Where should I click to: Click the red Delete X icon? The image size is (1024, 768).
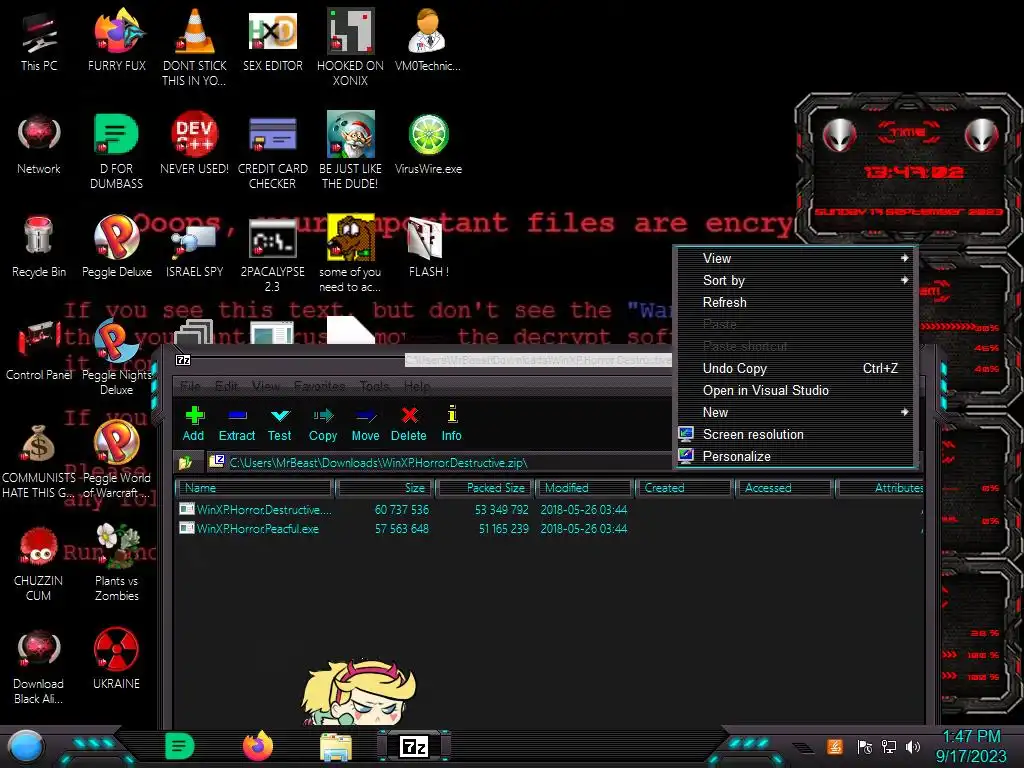point(409,424)
